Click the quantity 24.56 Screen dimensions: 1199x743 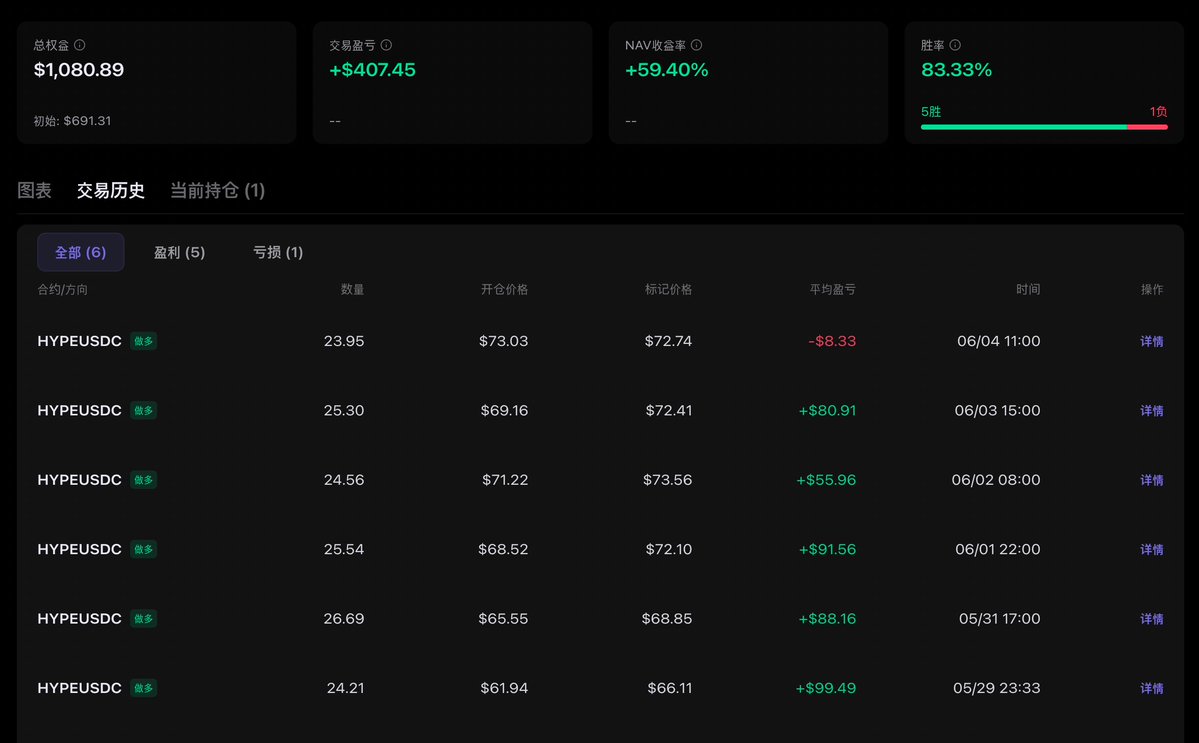[344, 480]
